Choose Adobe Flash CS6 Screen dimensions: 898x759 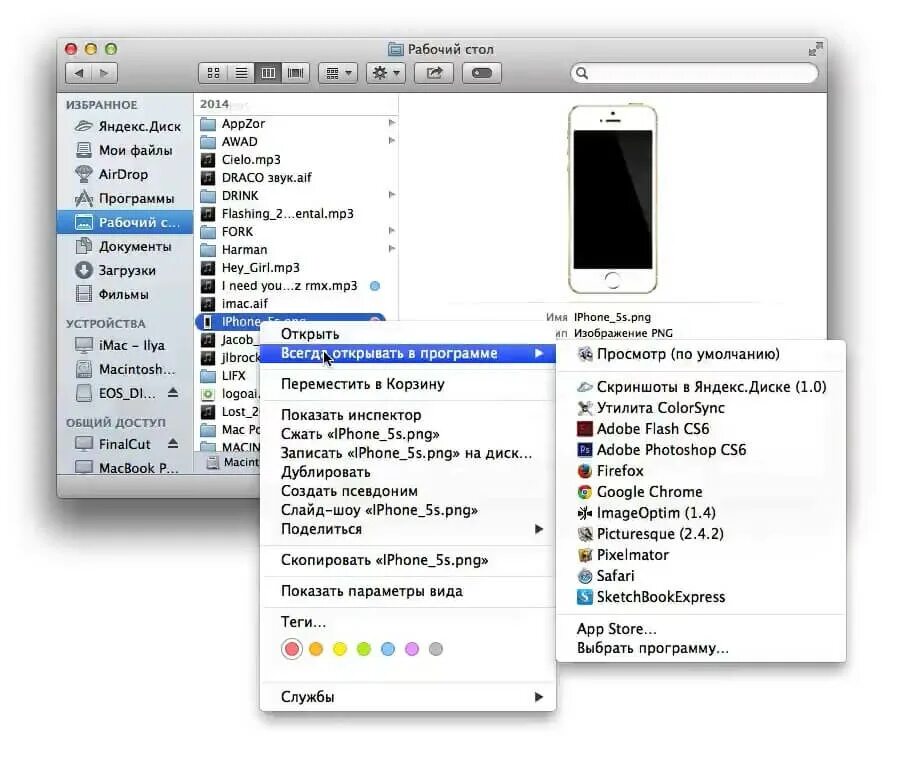701,428
